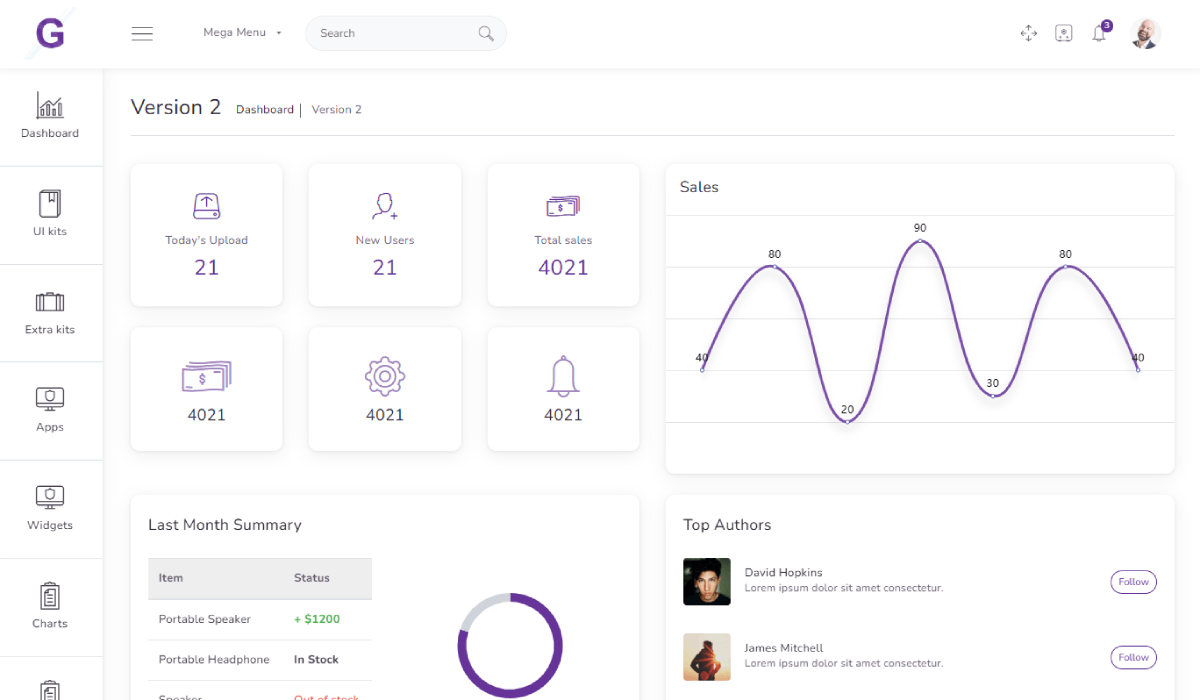Select the New Users value 21
The width and height of the screenshot is (1200, 700).
(385, 267)
